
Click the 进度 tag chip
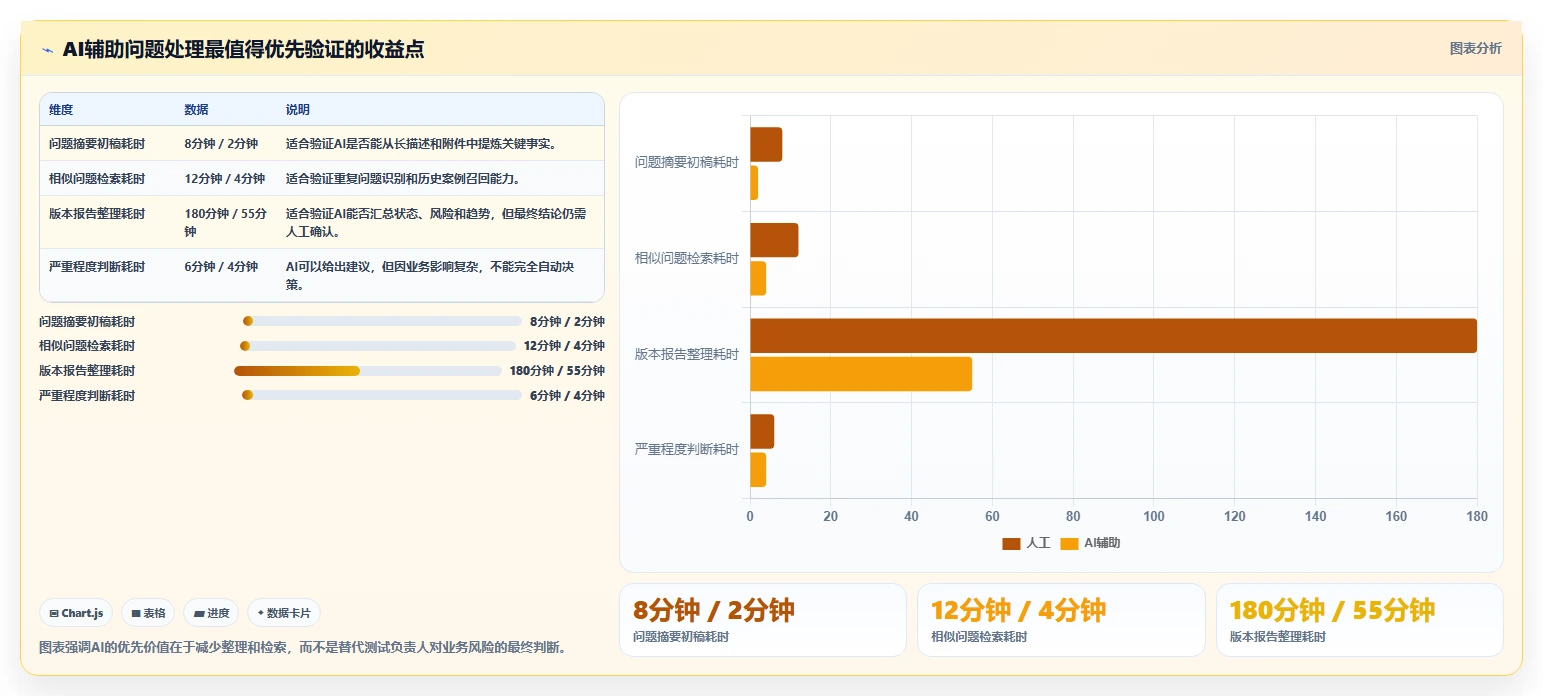click(211, 613)
